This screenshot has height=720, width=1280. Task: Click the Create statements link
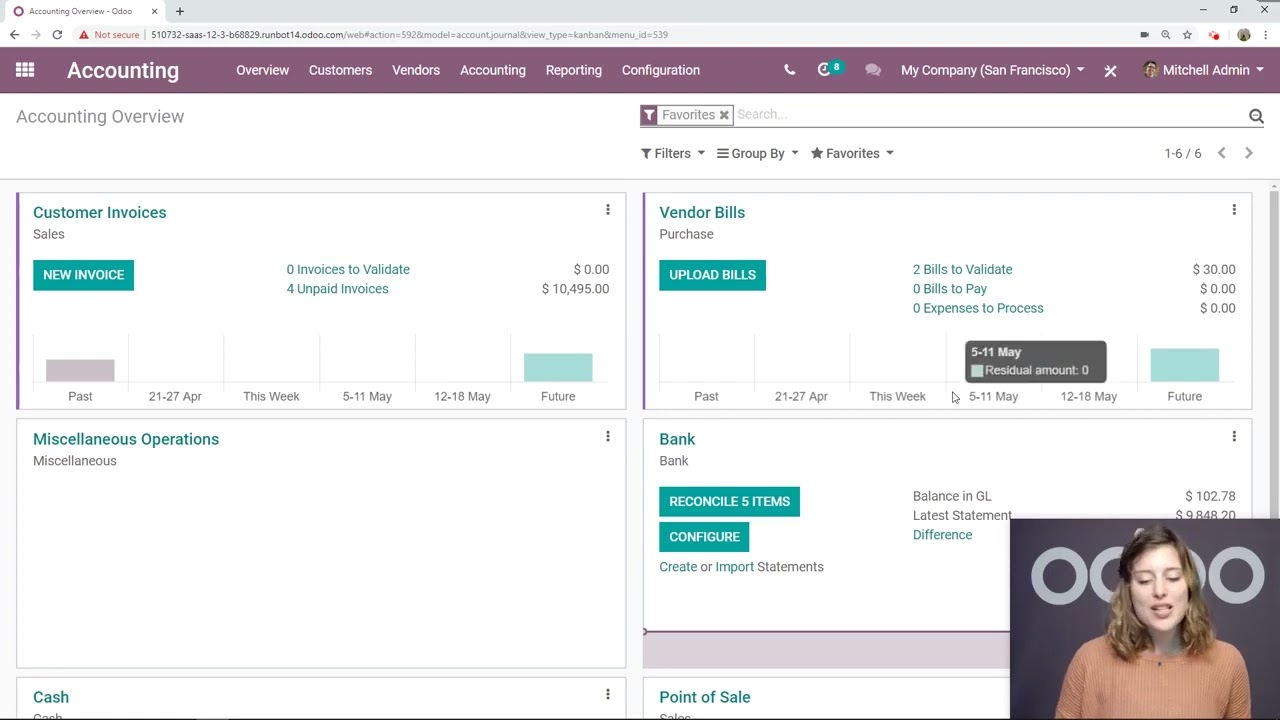pos(678,567)
